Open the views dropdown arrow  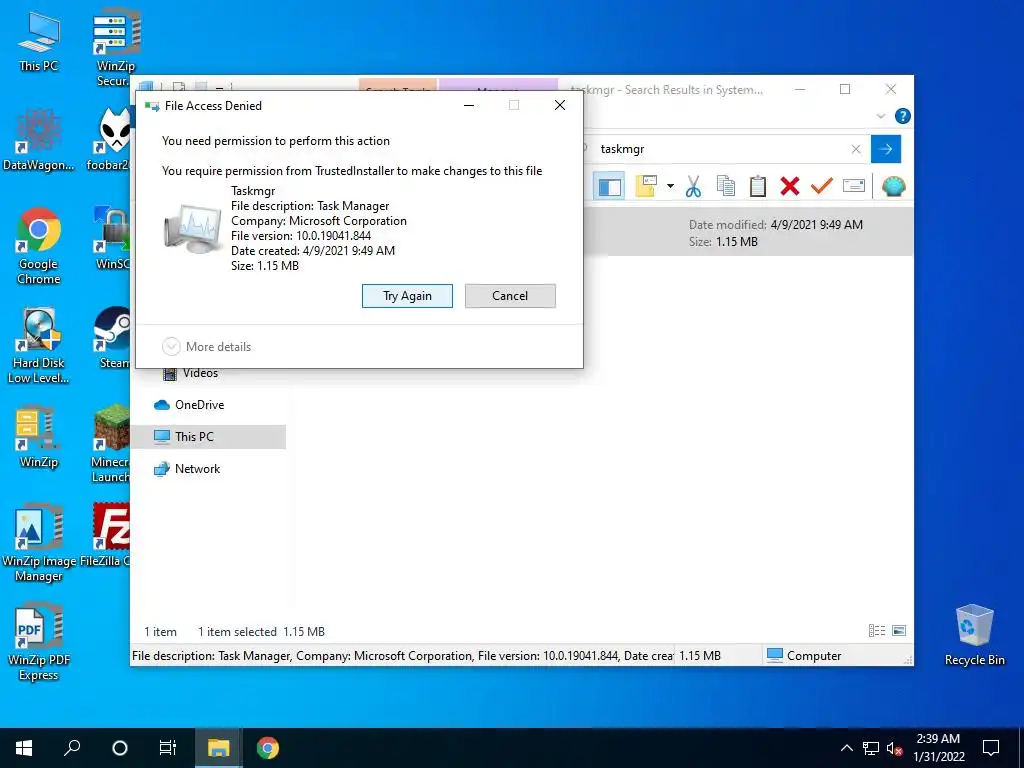670,186
